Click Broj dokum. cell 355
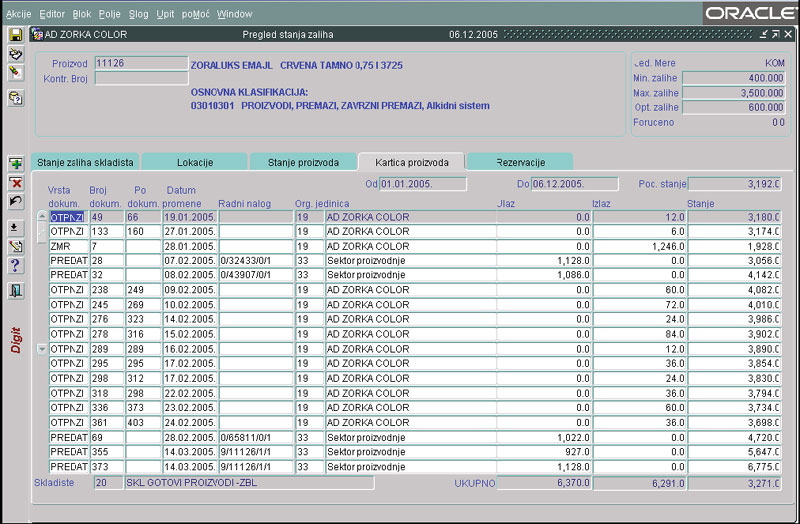This screenshot has width=800, height=524. pos(107,452)
